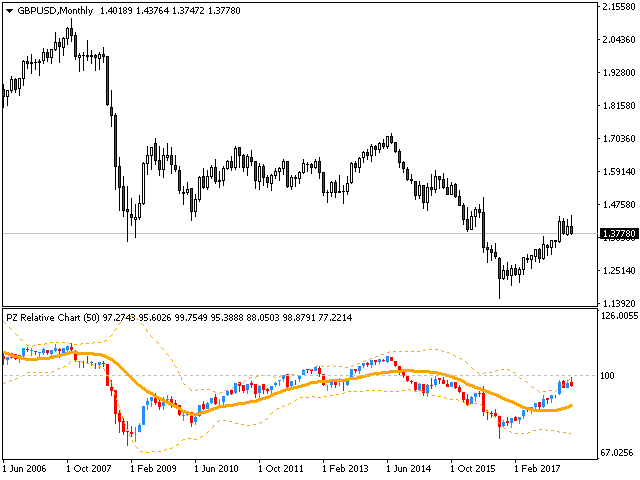The width and height of the screenshot is (640, 480).
Task: Select the 1.47580 price axis label
Action: 619,204
